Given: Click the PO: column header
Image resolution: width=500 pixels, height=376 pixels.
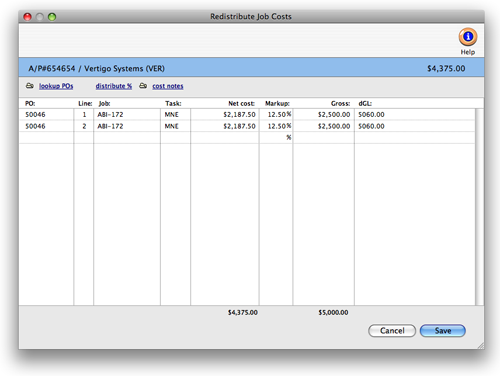Looking at the screenshot, I should point(30,103).
